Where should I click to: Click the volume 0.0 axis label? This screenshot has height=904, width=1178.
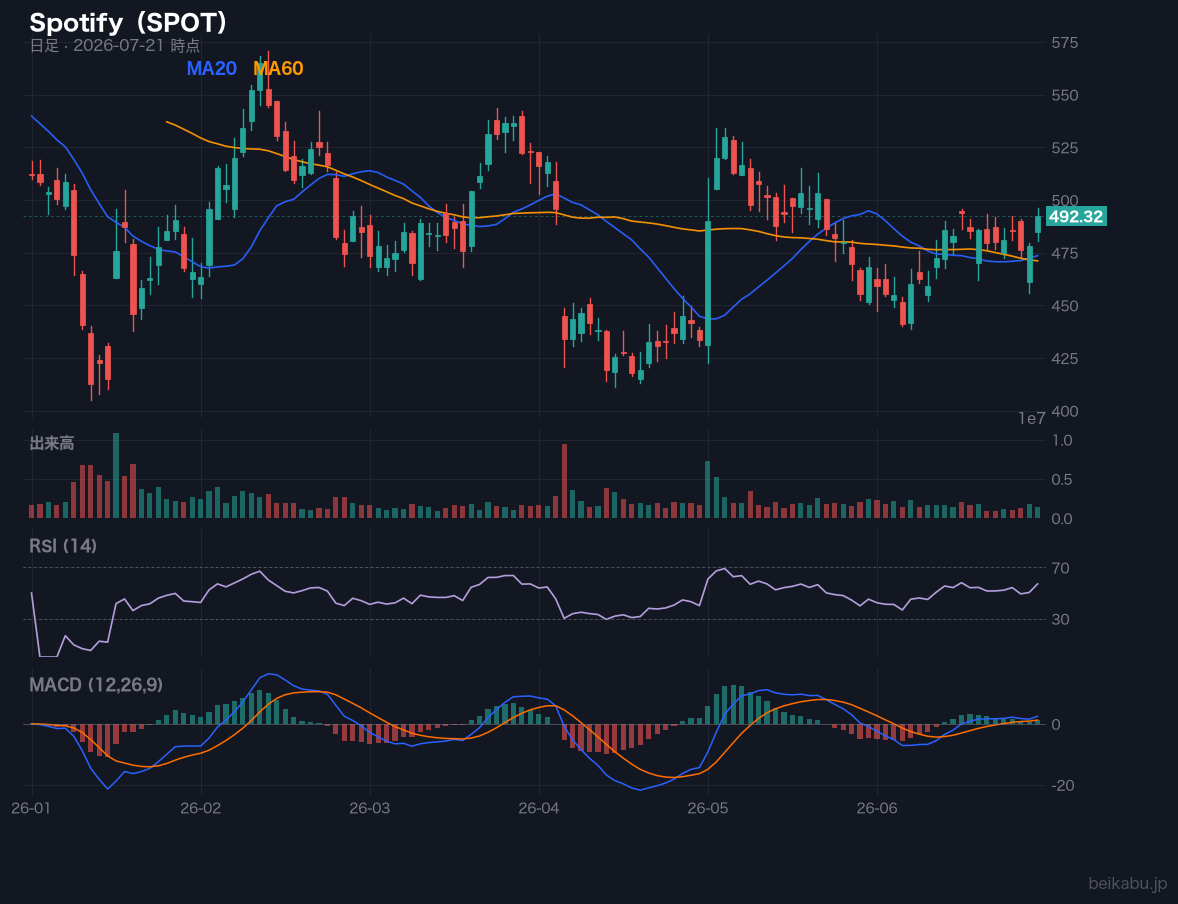coord(1062,519)
